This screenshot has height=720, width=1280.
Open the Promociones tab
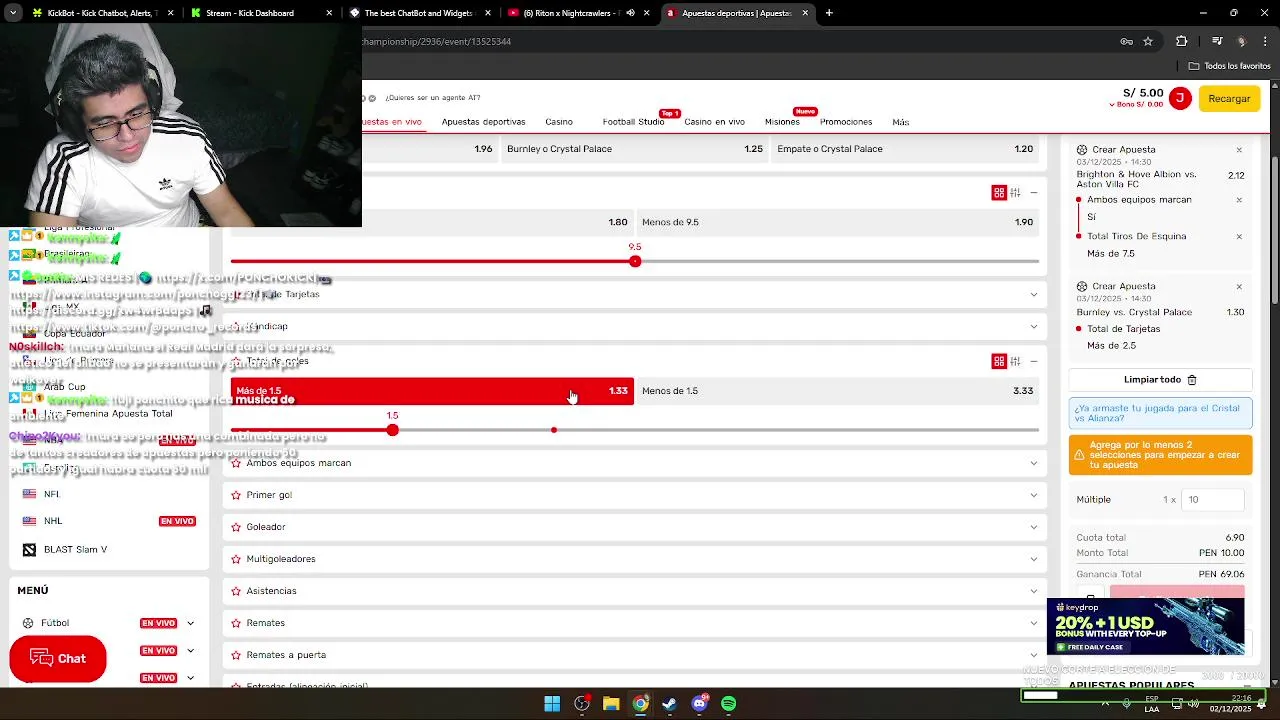[x=846, y=122]
